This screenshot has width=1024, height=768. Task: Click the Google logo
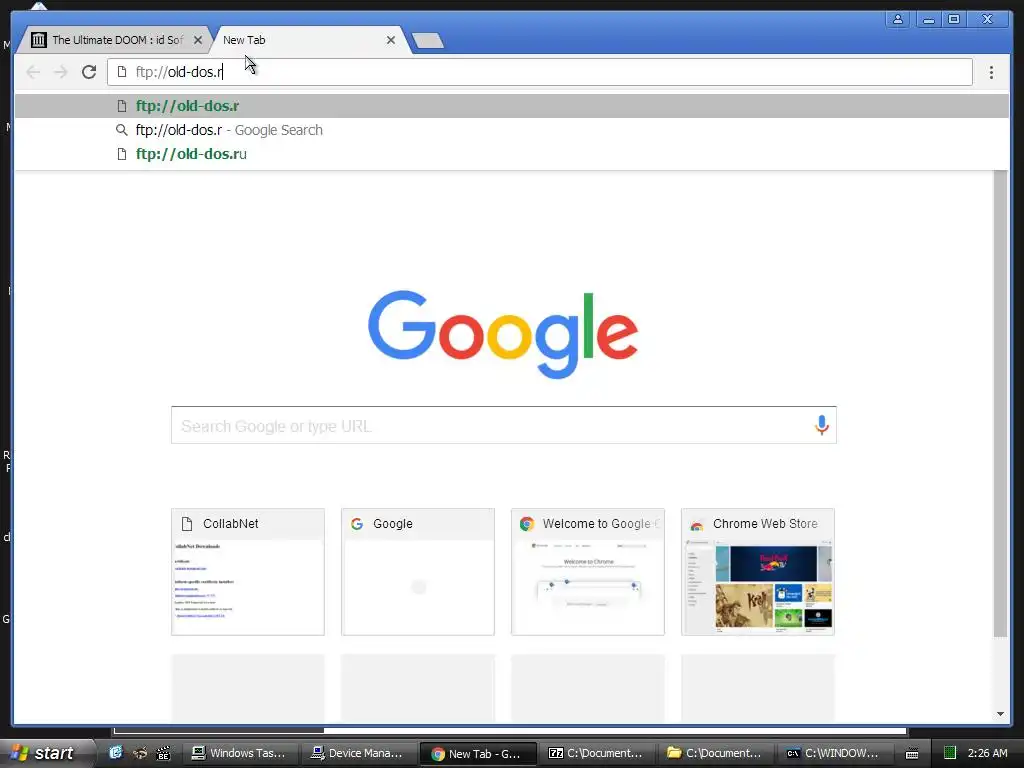pos(503,334)
